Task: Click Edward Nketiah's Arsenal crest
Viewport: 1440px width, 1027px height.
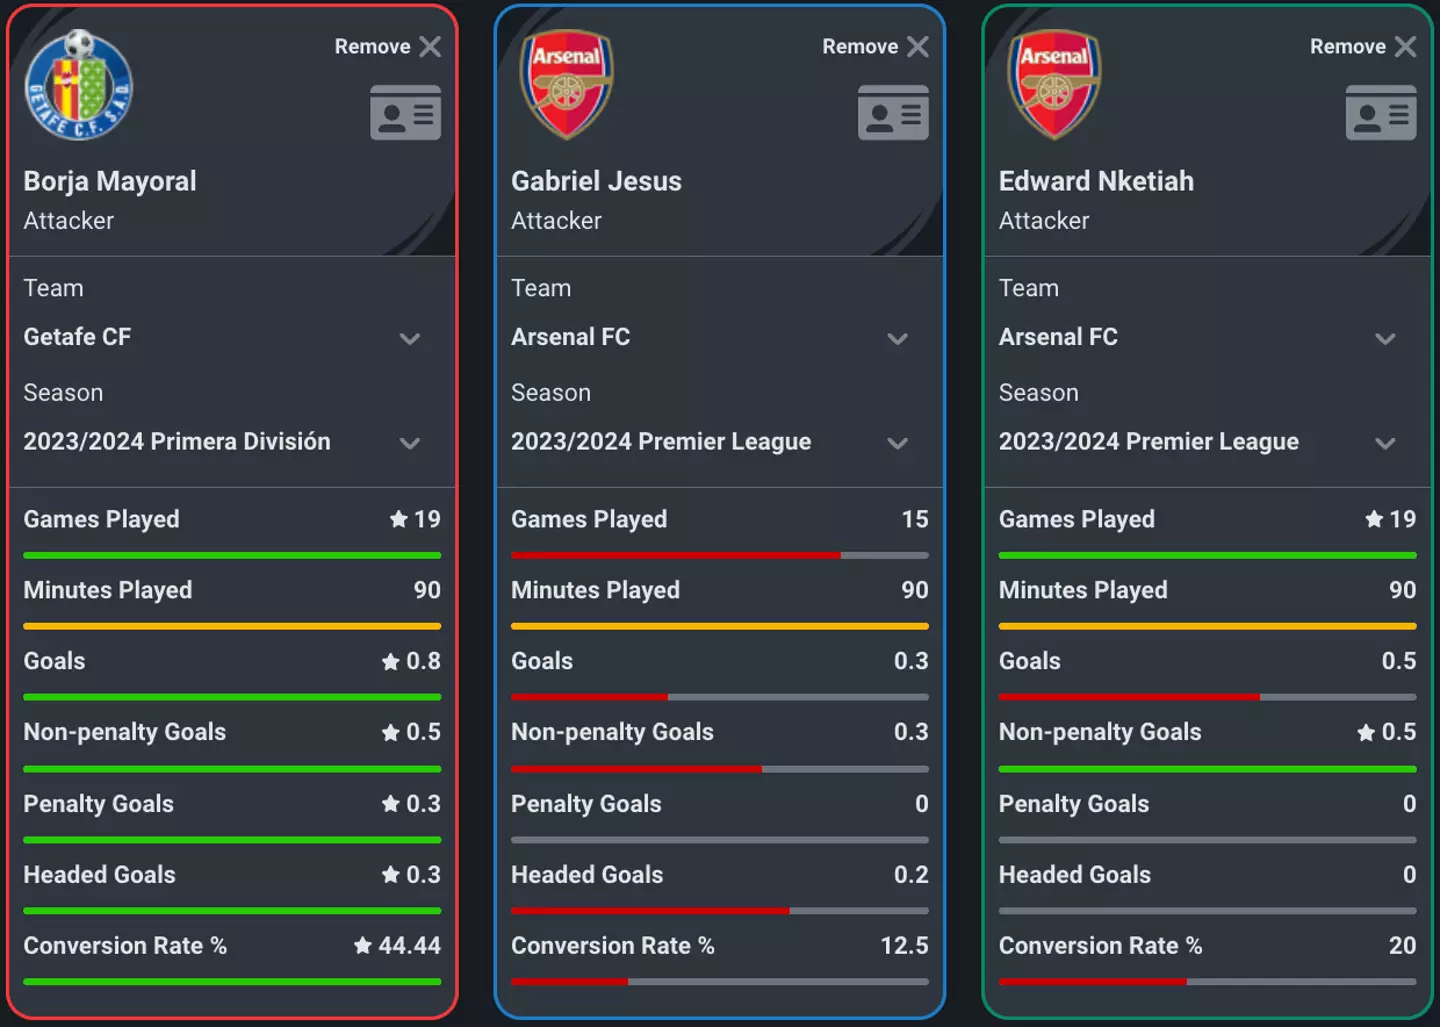Action: click(1054, 84)
